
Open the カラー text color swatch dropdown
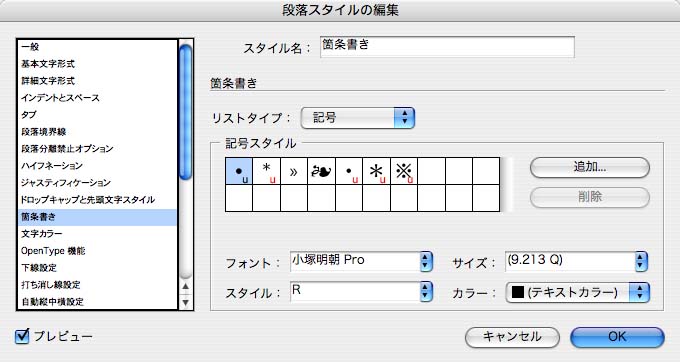(578, 293)
